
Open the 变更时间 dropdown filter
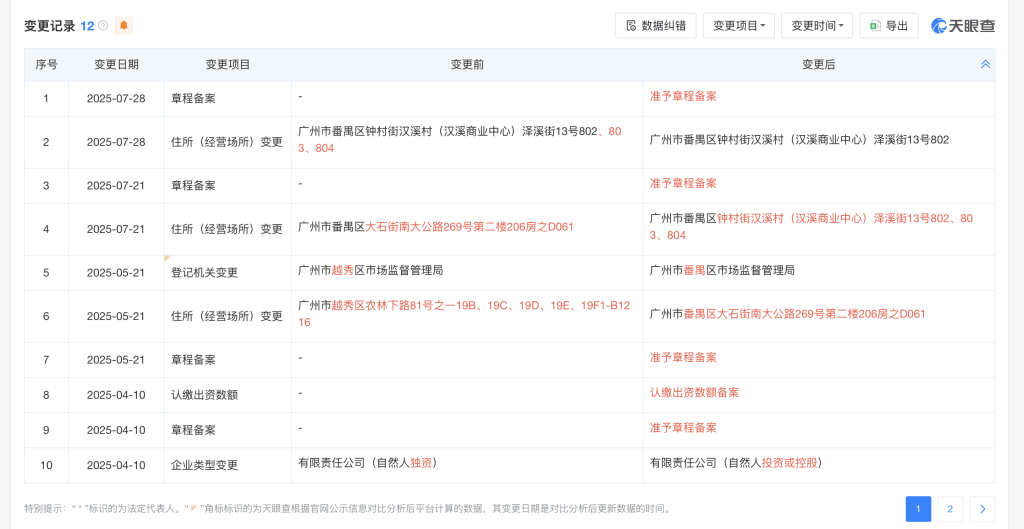(816, 26)
